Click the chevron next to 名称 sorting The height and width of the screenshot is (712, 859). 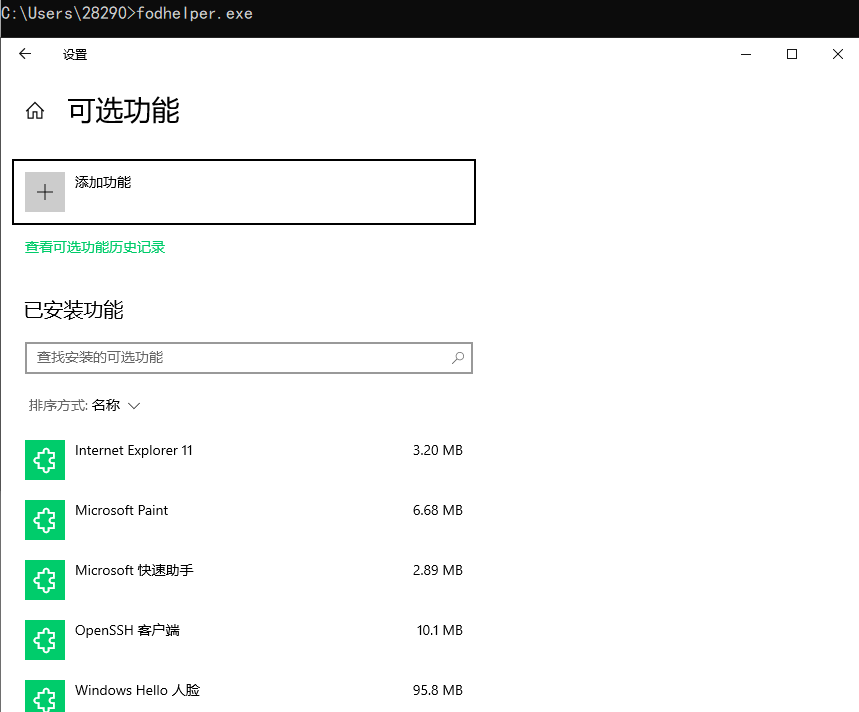[x=135, y=406]
